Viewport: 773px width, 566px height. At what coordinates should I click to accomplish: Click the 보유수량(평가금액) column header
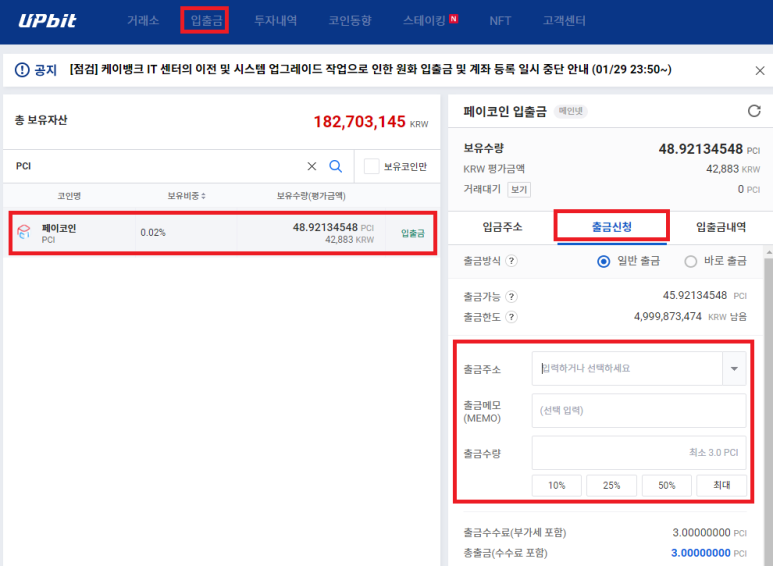pyautogui.click(x=311, y=196)
